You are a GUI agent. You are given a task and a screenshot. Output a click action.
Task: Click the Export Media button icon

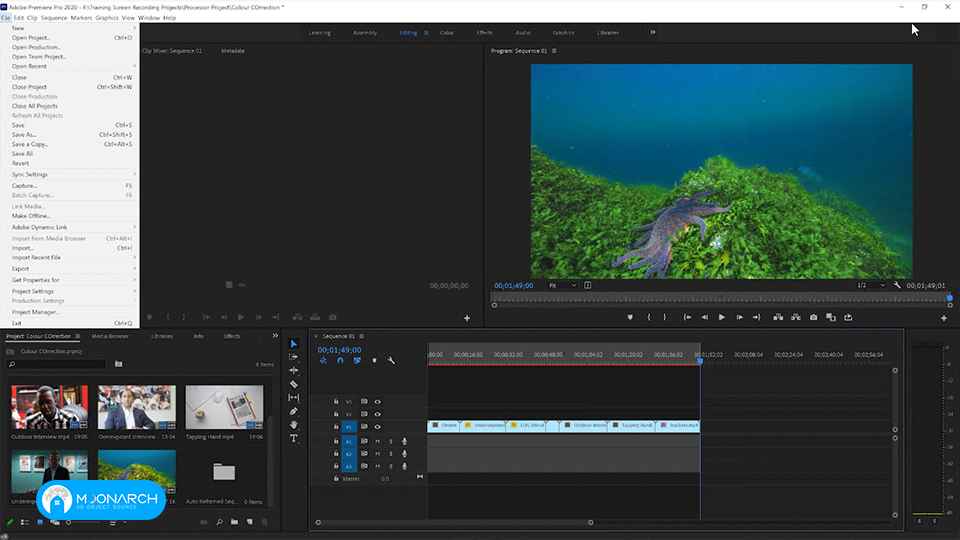[848, 317]
